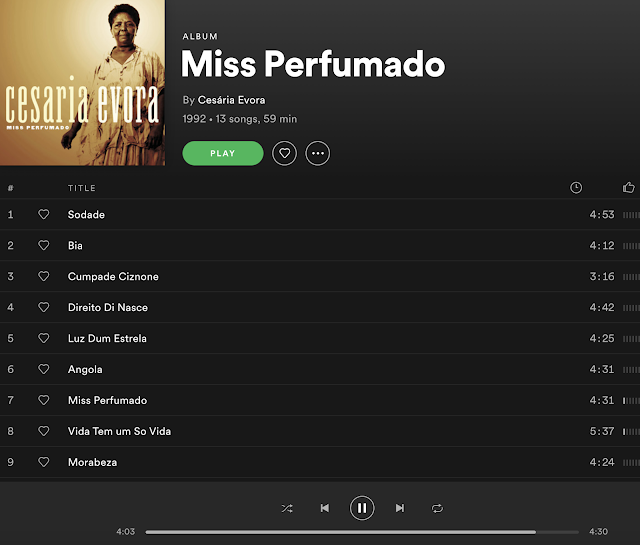
Task: Click track number 1
Action: pos(10,215)
